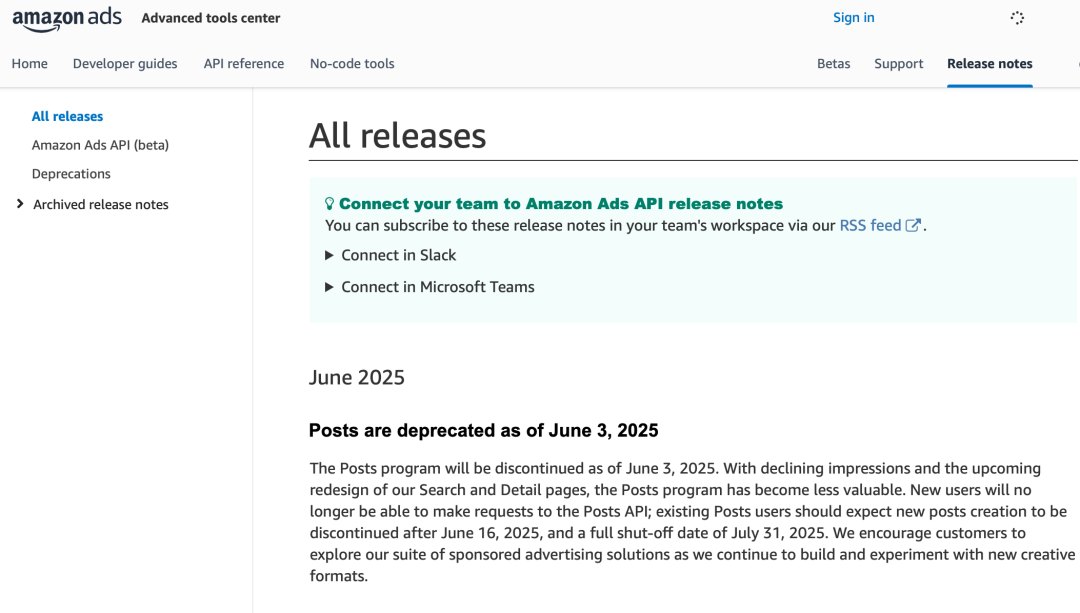Navigate to the Betas tab
1080x613 pixels.
(834, 63)
